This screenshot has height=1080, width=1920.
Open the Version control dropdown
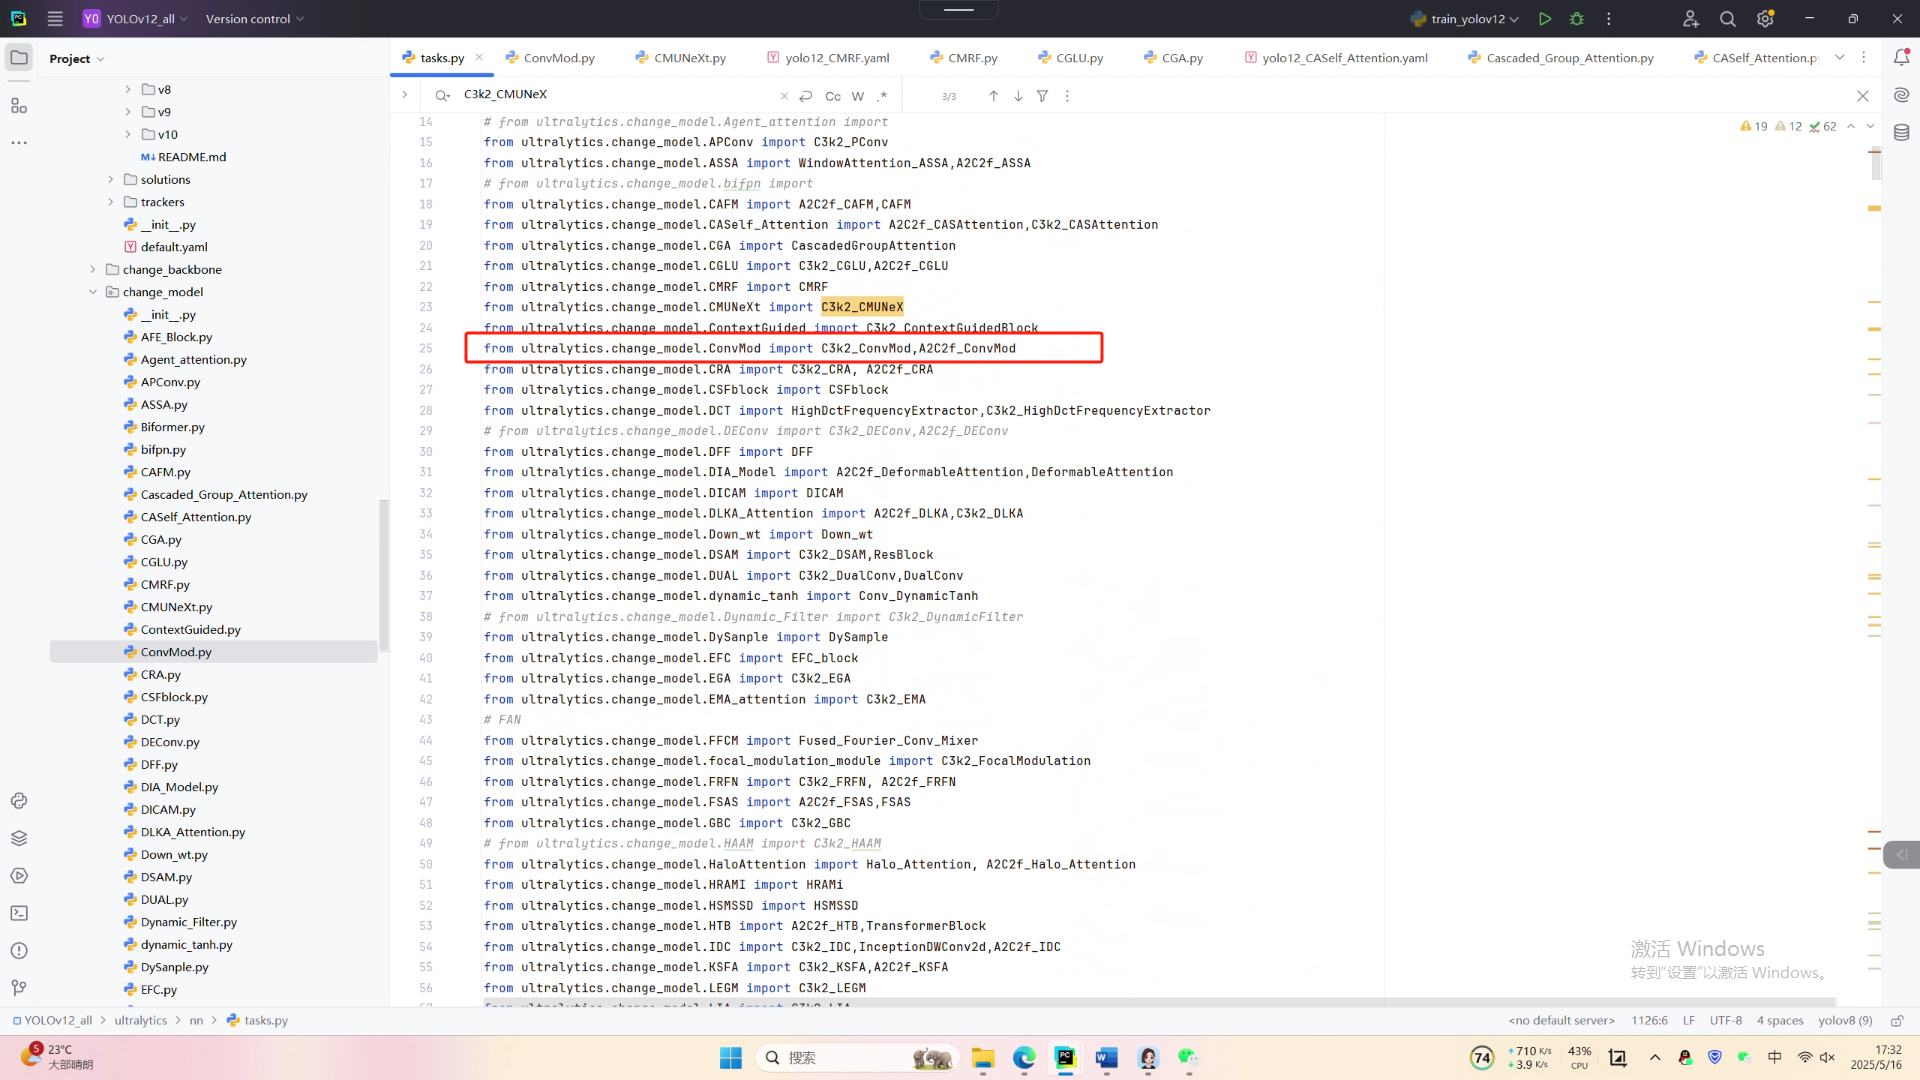[254, 19]
